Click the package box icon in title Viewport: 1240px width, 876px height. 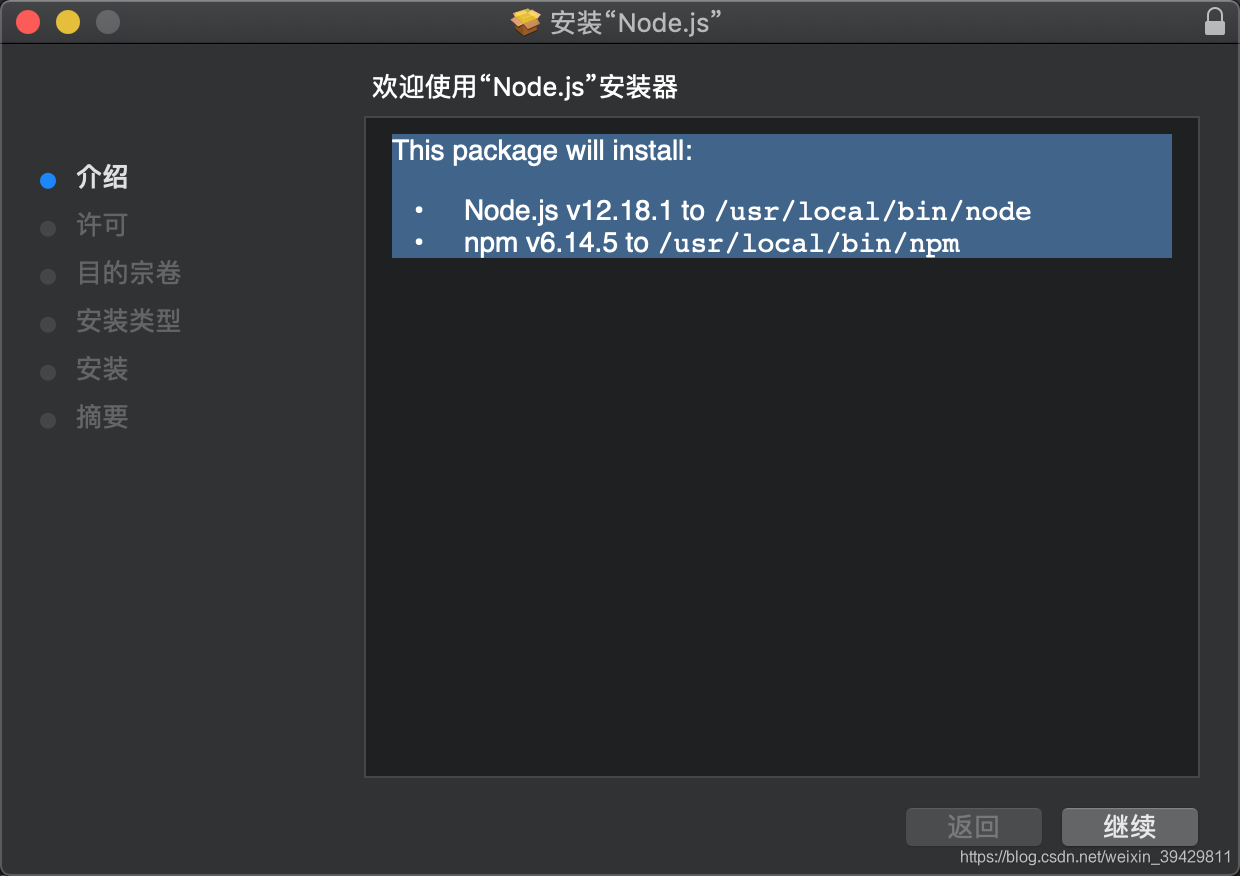point(526,22)
